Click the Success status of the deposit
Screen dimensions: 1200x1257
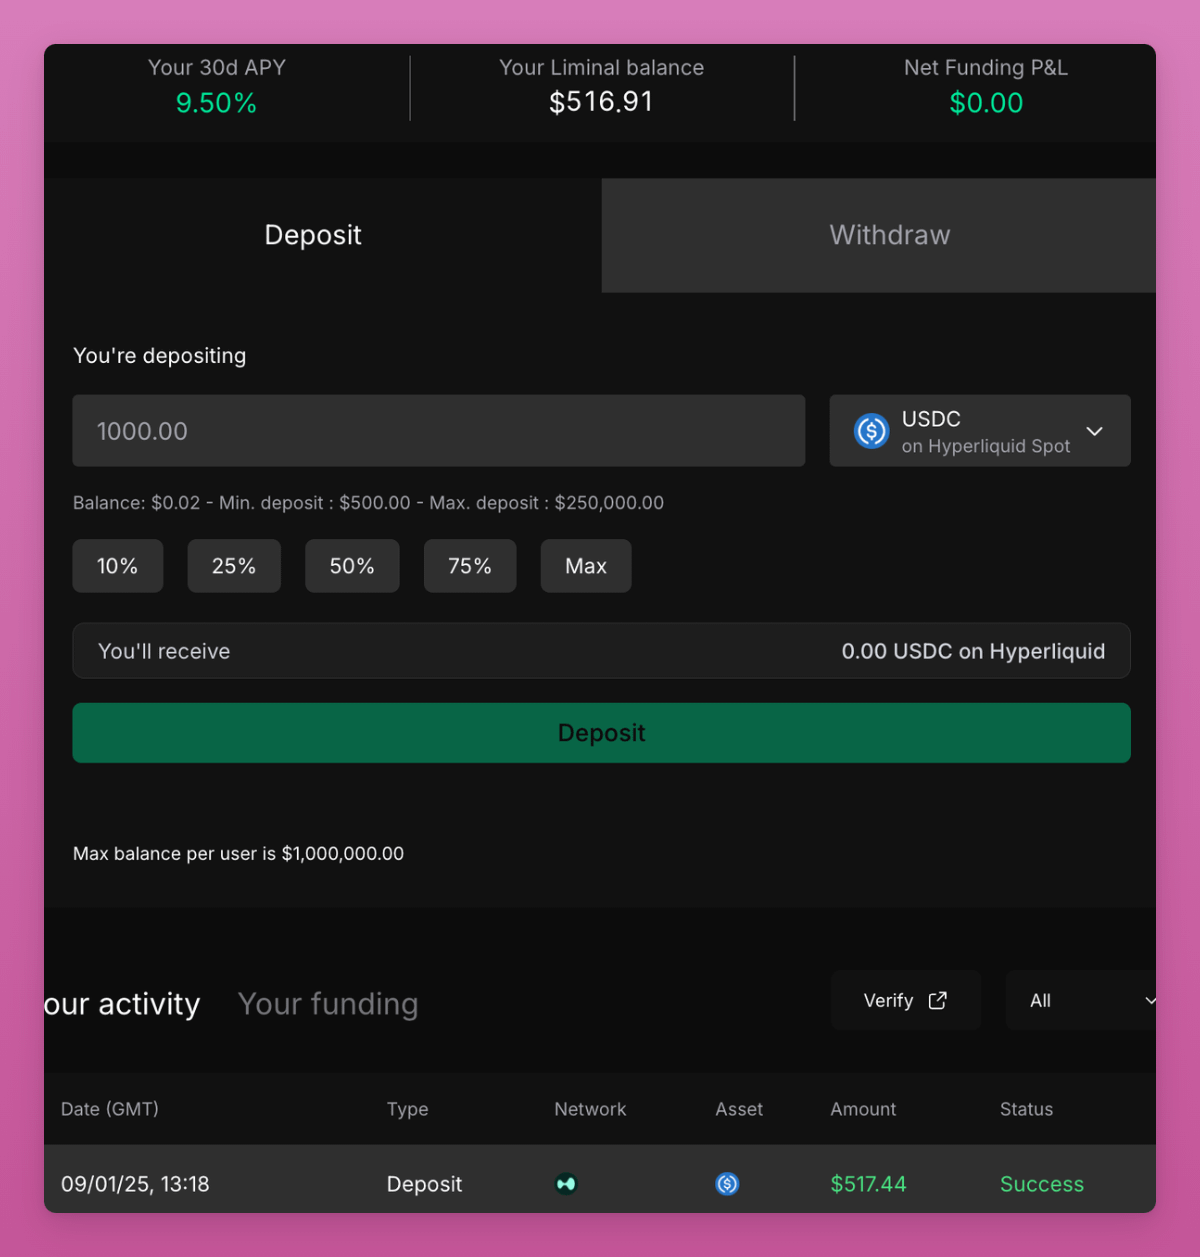coord(1041,1184)
